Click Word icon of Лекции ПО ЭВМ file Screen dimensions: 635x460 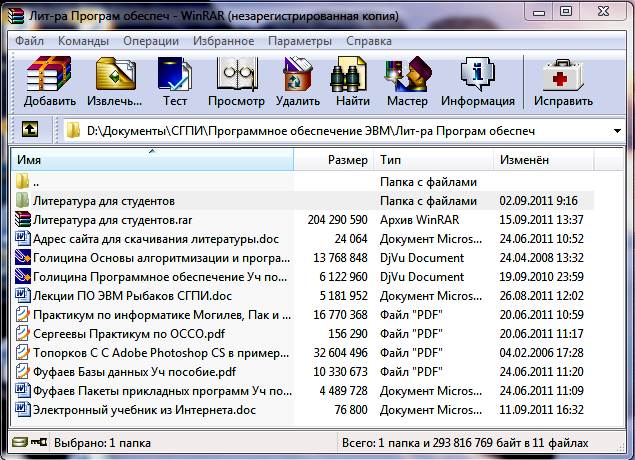point(23,295)
